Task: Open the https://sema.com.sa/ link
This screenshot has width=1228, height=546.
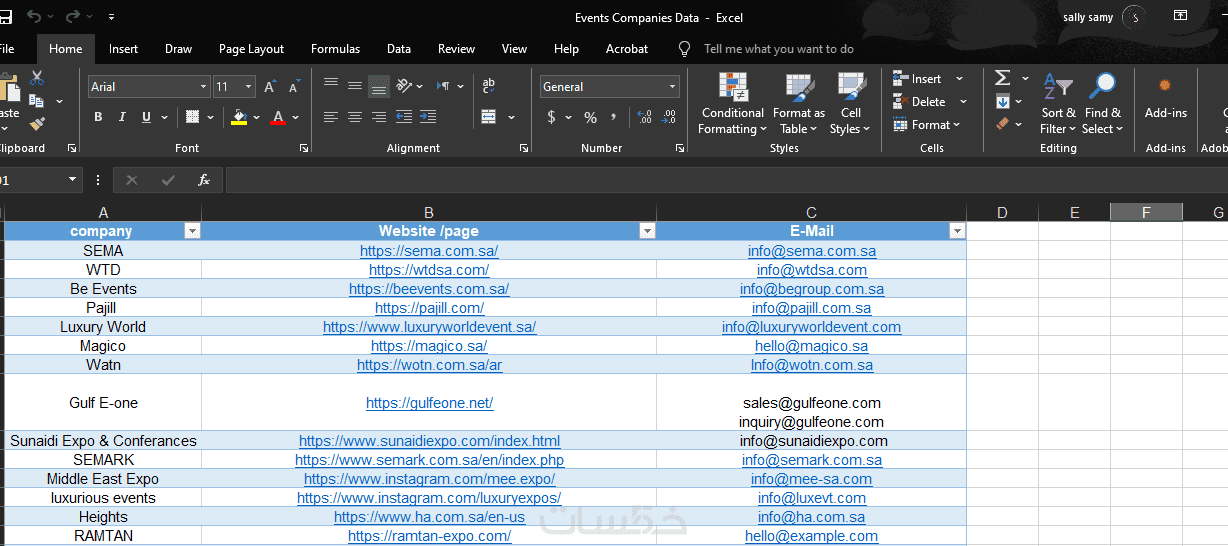Action: (x=429, y=251)
